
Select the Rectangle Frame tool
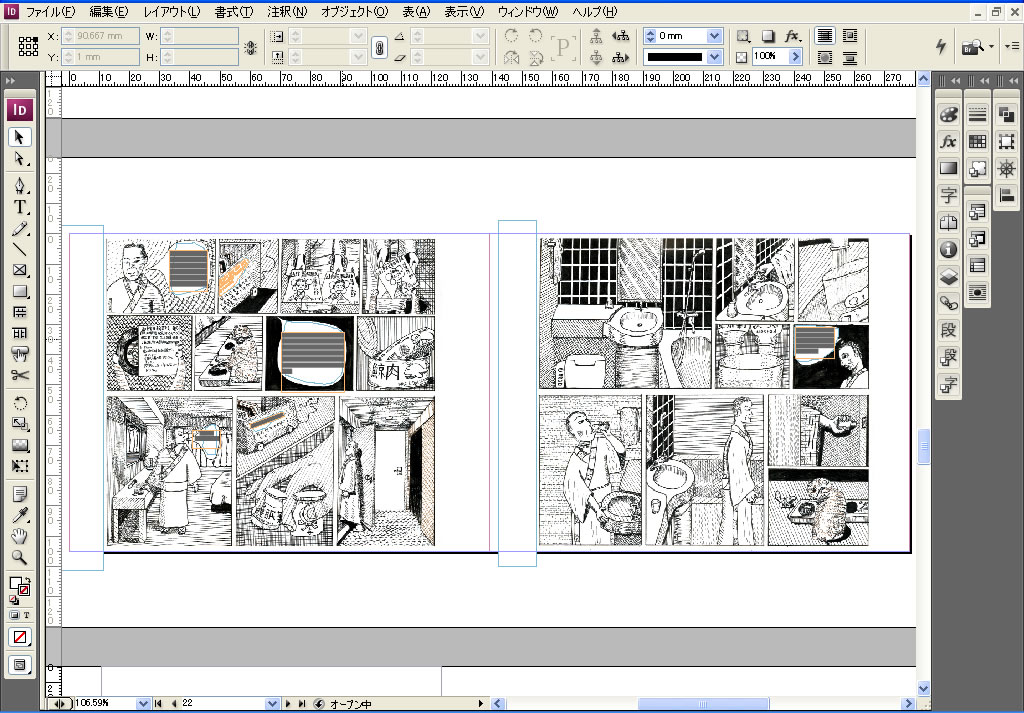tap(20, 270)
